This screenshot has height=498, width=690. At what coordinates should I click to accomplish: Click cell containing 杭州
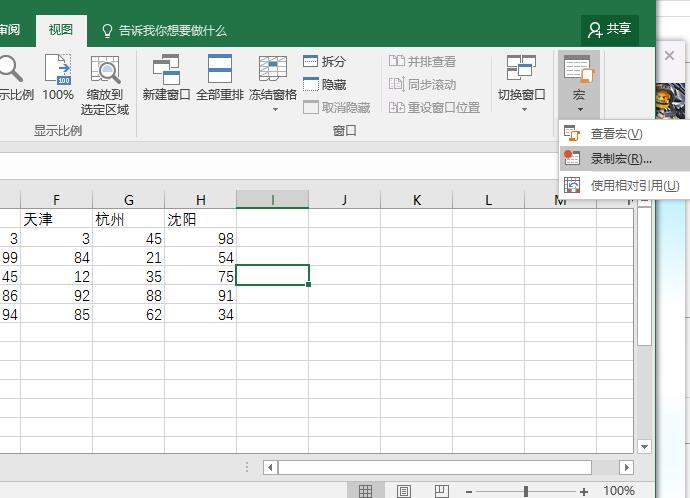click(128, 219)
